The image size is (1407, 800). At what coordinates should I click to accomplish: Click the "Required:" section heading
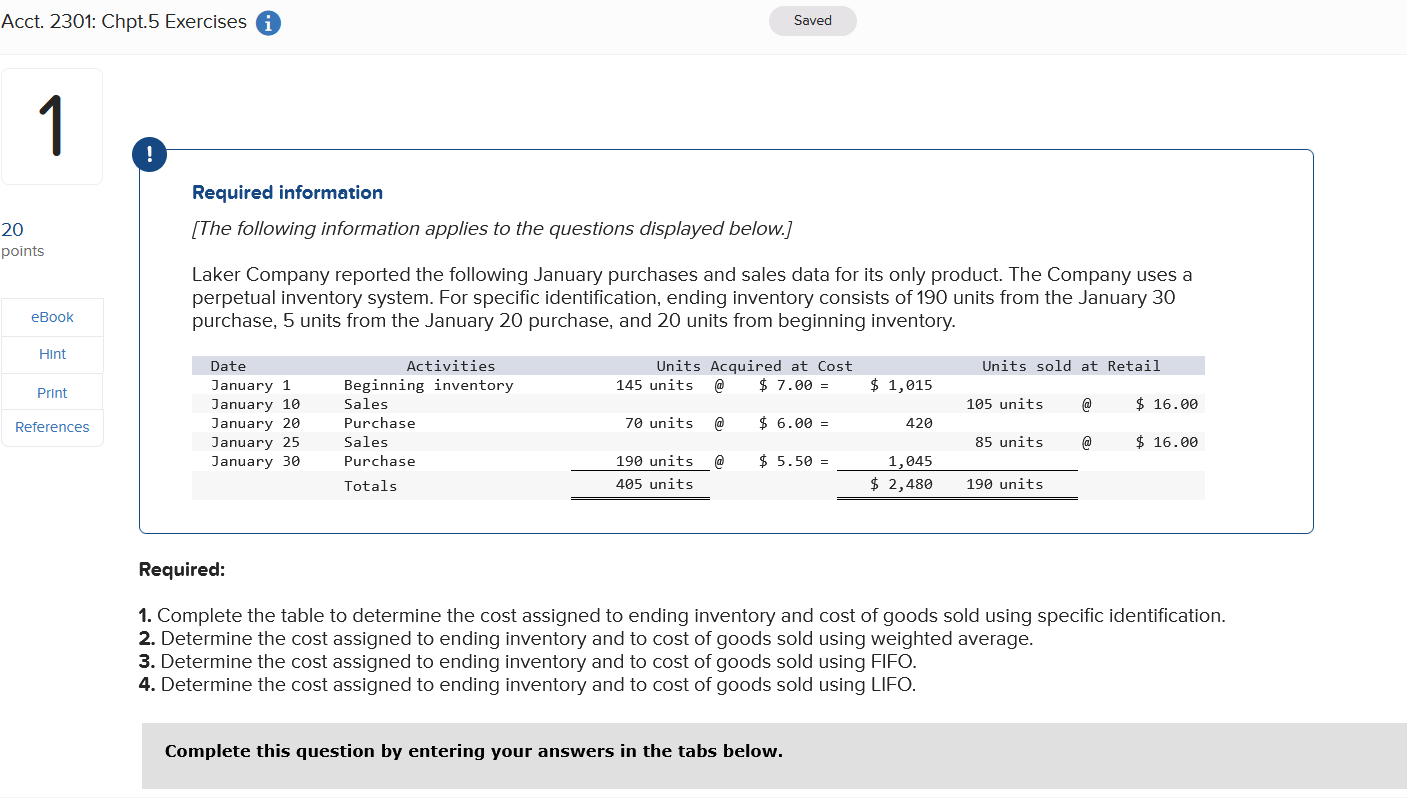(181, 568)
